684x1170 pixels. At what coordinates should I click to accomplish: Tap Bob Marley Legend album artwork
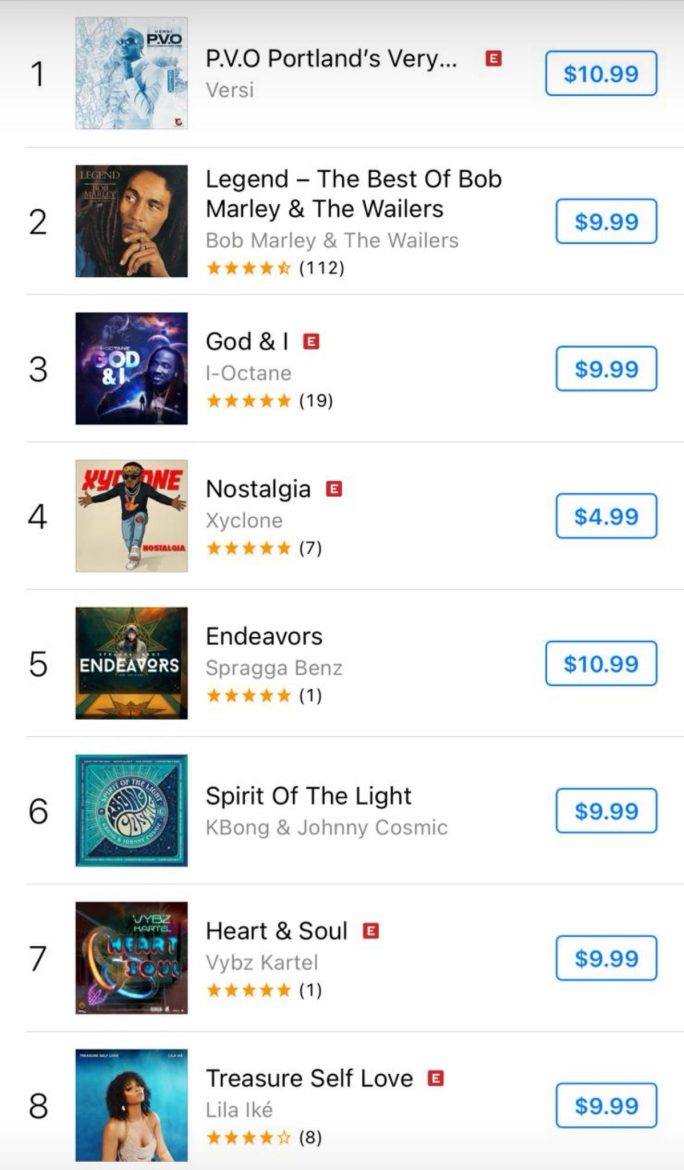tap(131, 221)
